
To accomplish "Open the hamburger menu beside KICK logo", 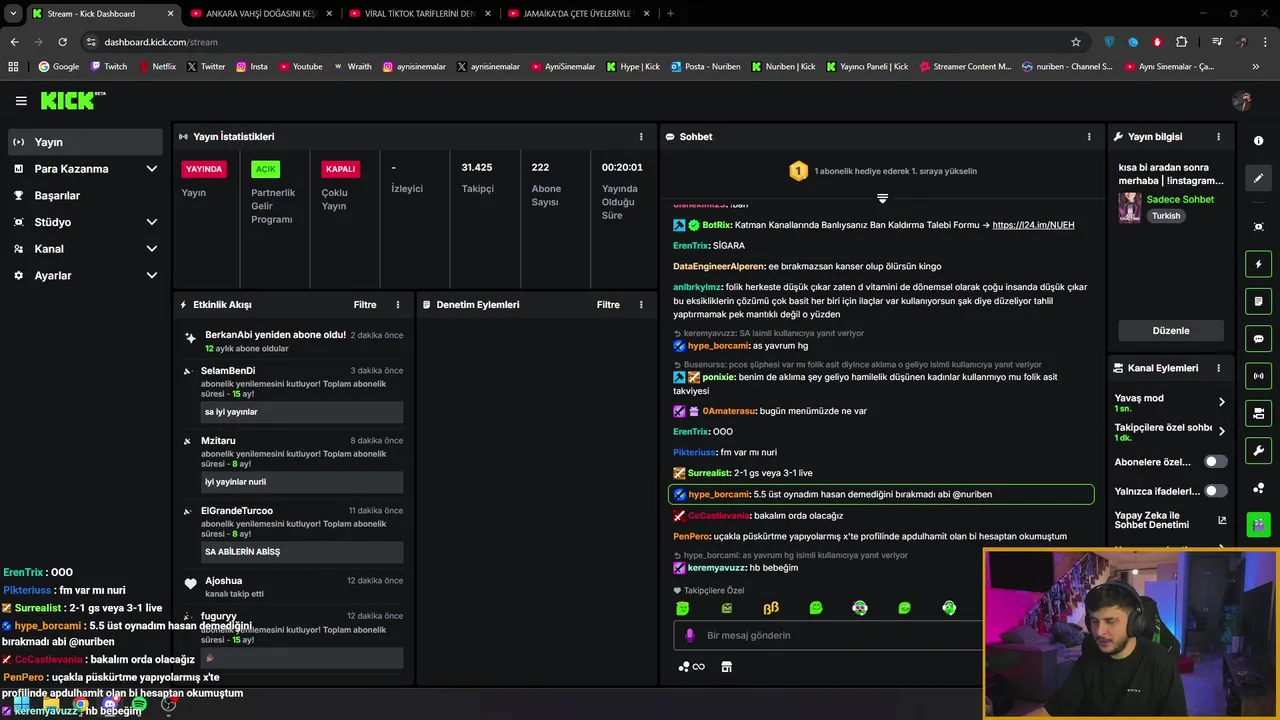I will [x=21, y=101].
